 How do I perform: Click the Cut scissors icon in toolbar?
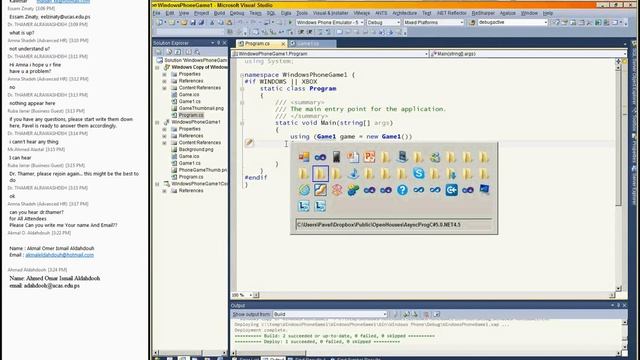212,22
